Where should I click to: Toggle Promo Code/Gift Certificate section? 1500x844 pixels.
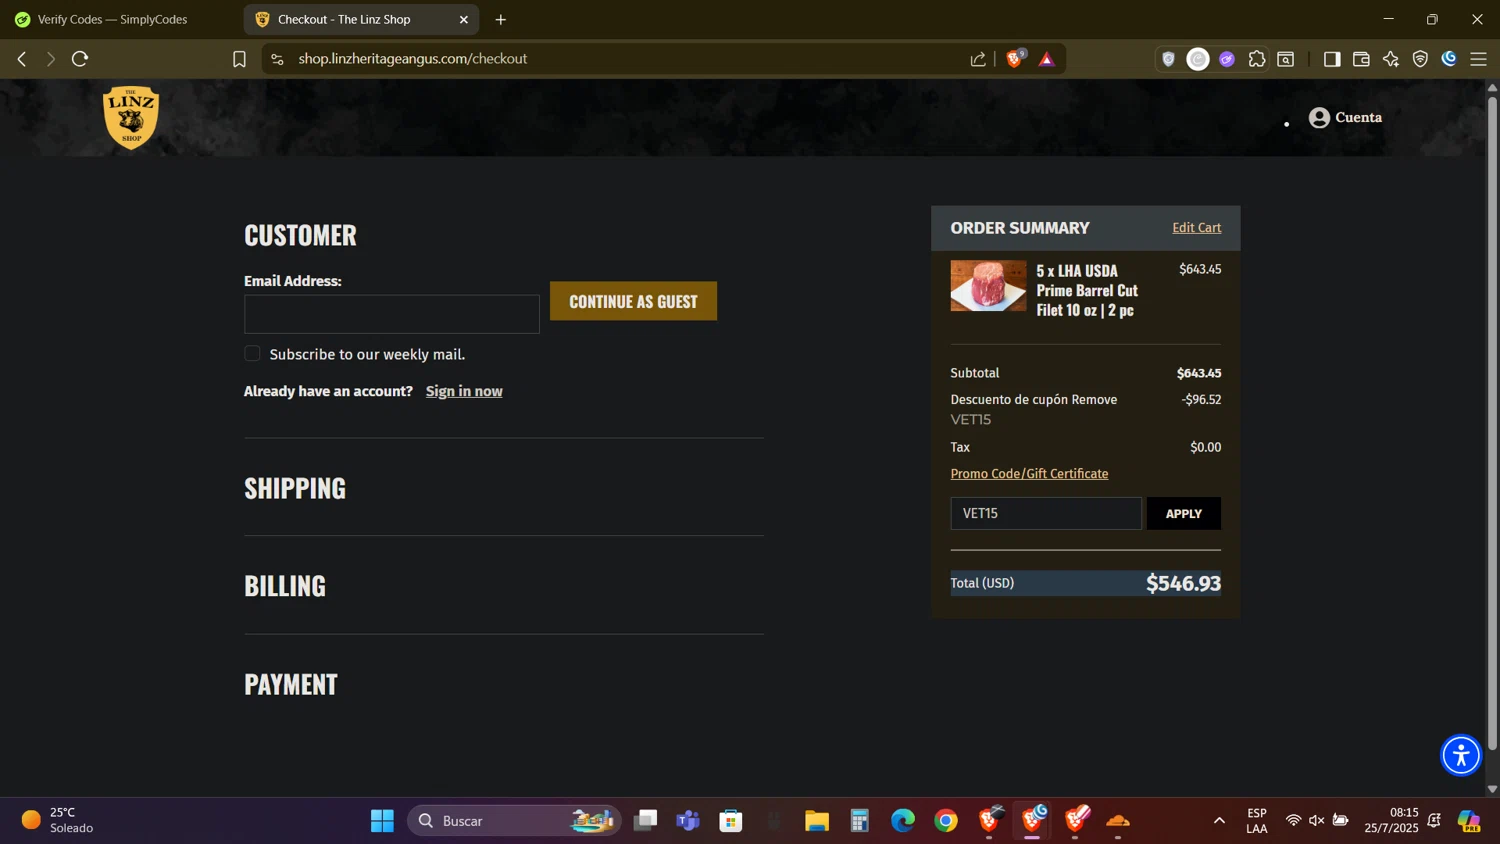coord(1029,474)
